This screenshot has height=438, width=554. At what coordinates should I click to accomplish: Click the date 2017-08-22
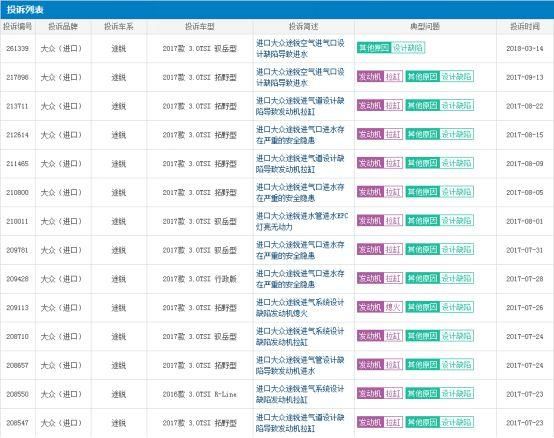click(525, 106)
